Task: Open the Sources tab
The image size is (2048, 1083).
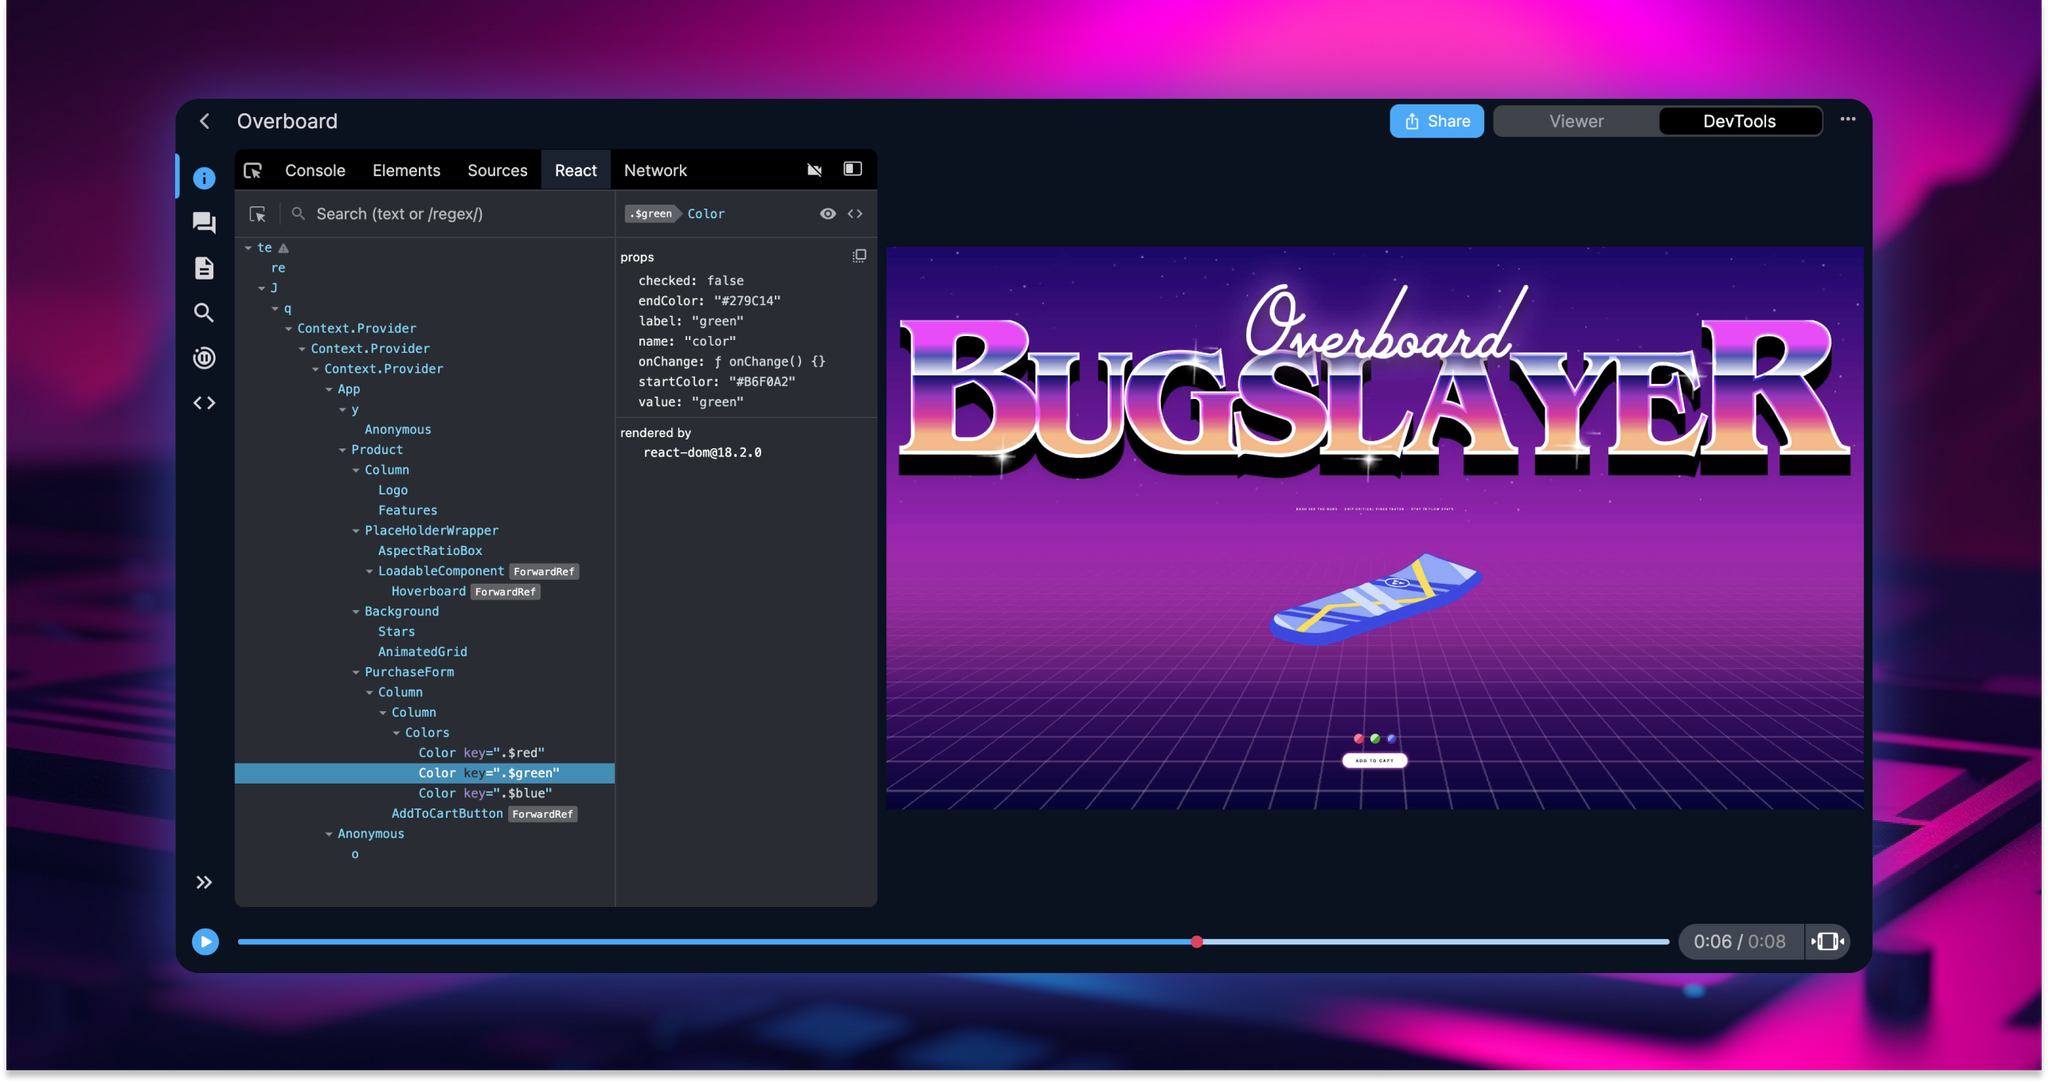Action: pos(497,171)
